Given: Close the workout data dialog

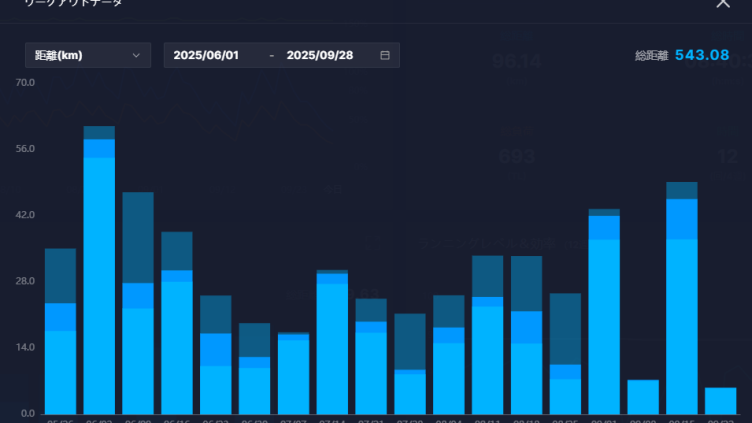Looking at the screenshot, I should click(723, 4).
